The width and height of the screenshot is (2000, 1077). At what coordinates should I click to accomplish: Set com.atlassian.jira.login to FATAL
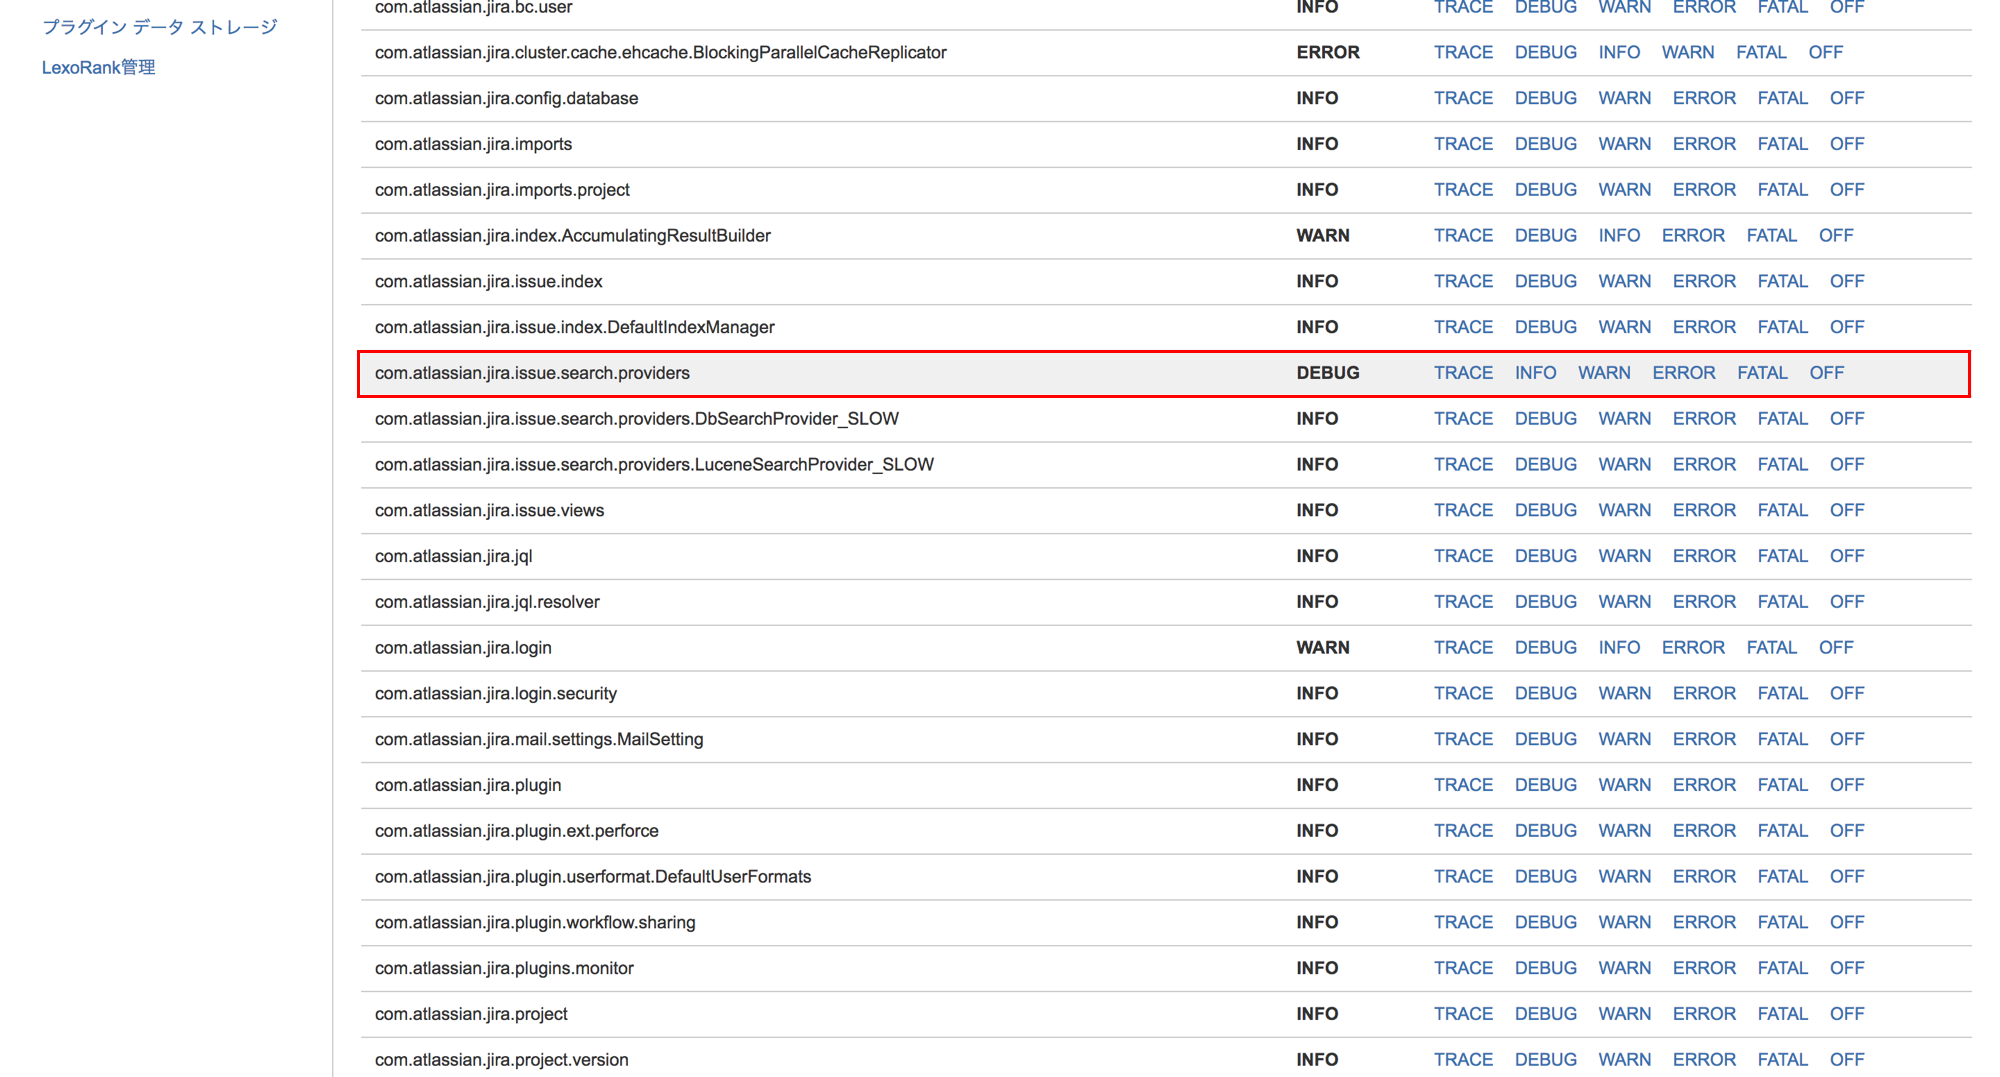pyautogui.click(x=1771, y=648)
